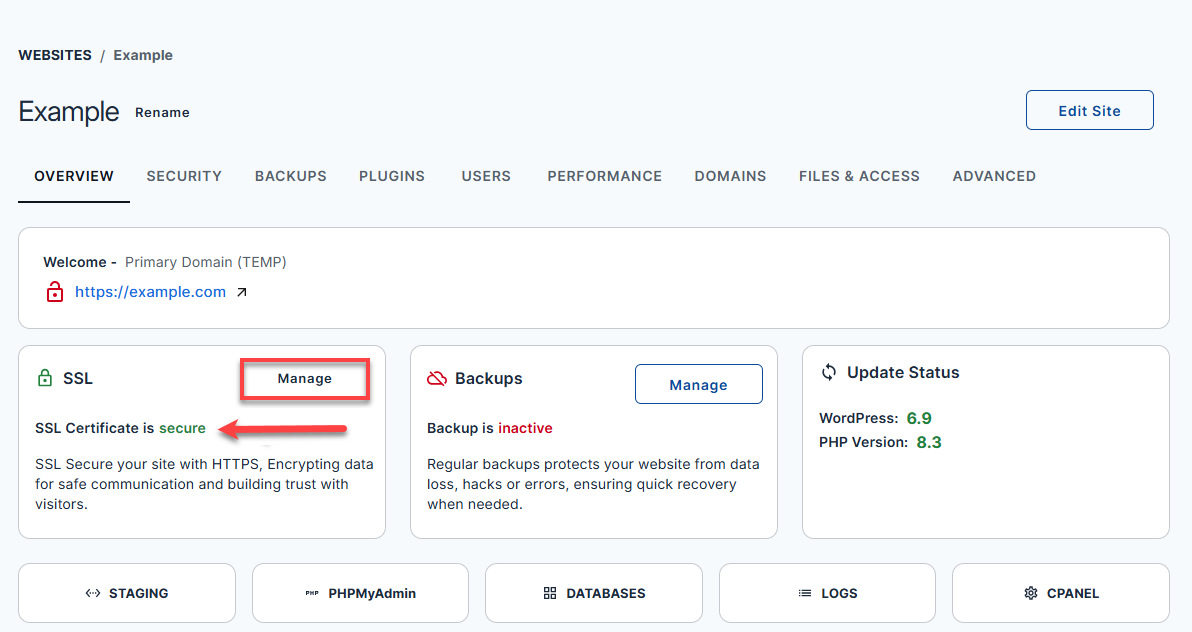
Task: Click the 'Backup is inactive' status text
Action: point(490,428)
